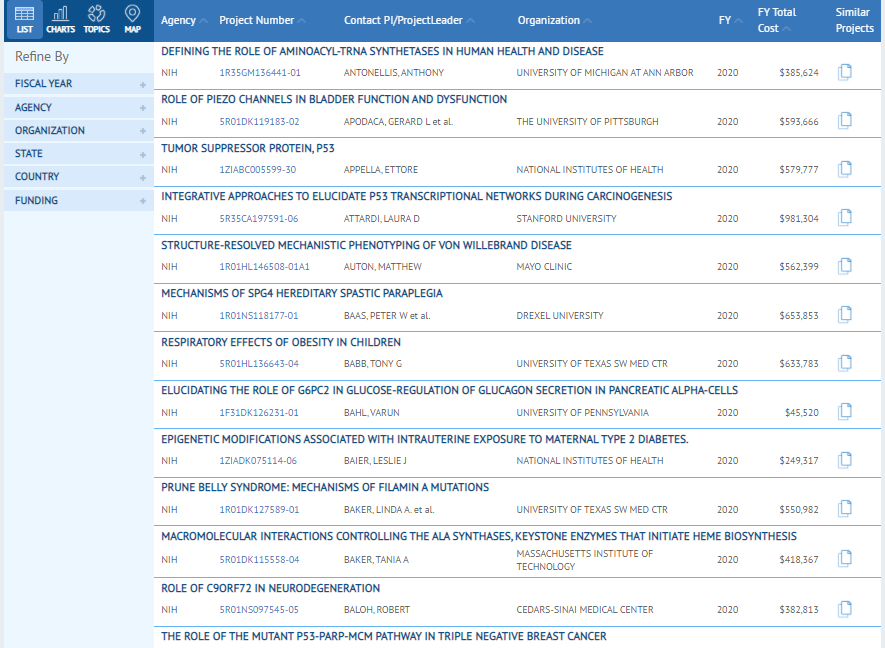Sort results by FY Total Cost

pos(777,20)
